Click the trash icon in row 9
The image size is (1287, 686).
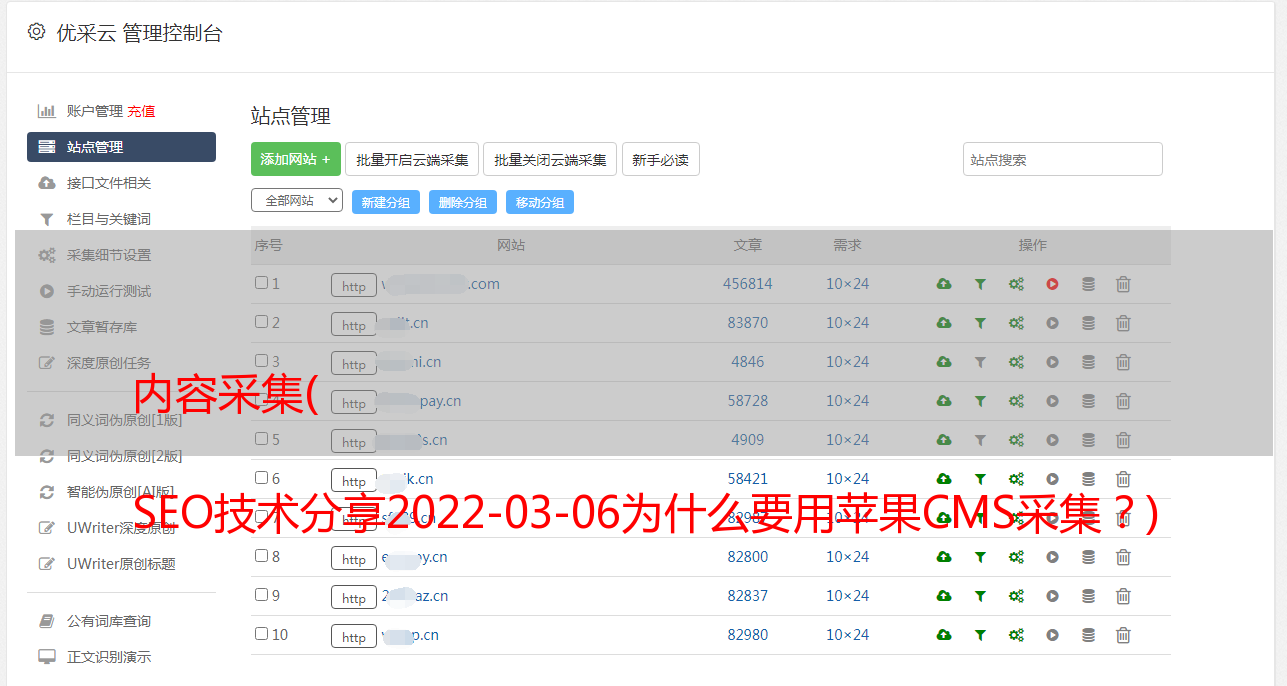1123,596
